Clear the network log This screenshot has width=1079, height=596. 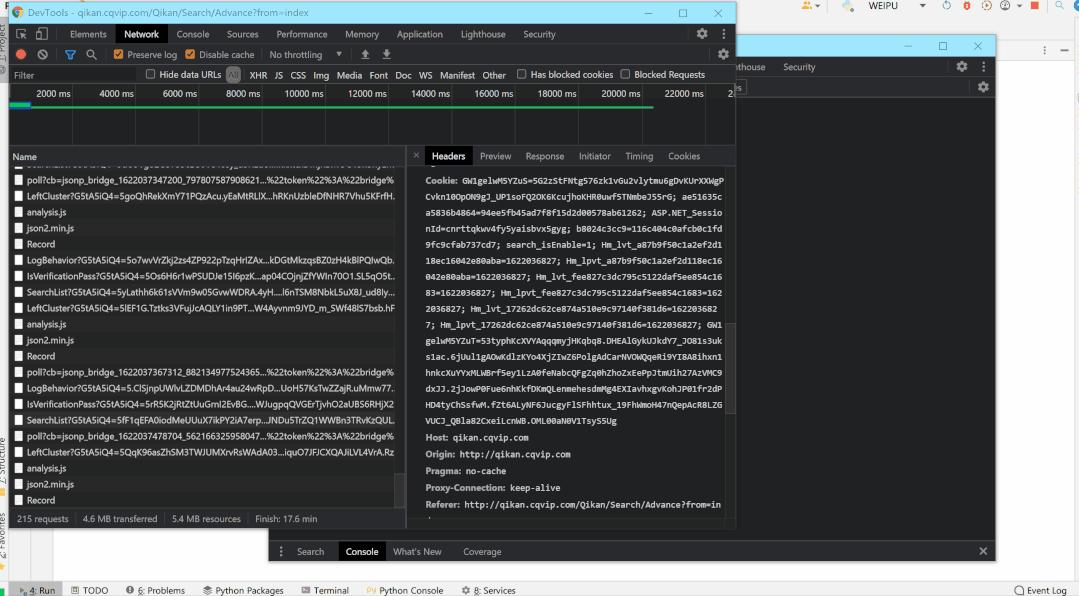pos(43,54)
